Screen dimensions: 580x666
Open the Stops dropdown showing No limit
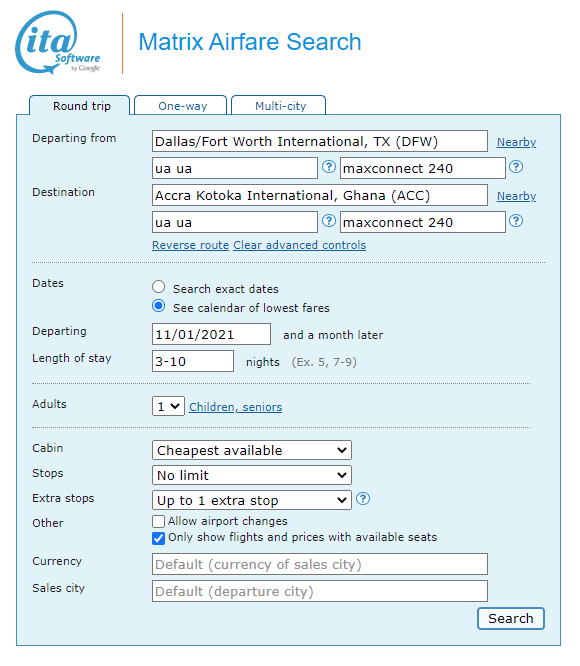(x=252, y=475)
